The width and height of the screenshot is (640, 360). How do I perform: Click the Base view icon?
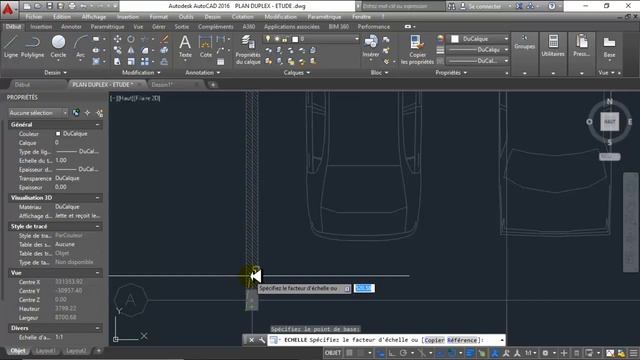(x=609, y=46)
